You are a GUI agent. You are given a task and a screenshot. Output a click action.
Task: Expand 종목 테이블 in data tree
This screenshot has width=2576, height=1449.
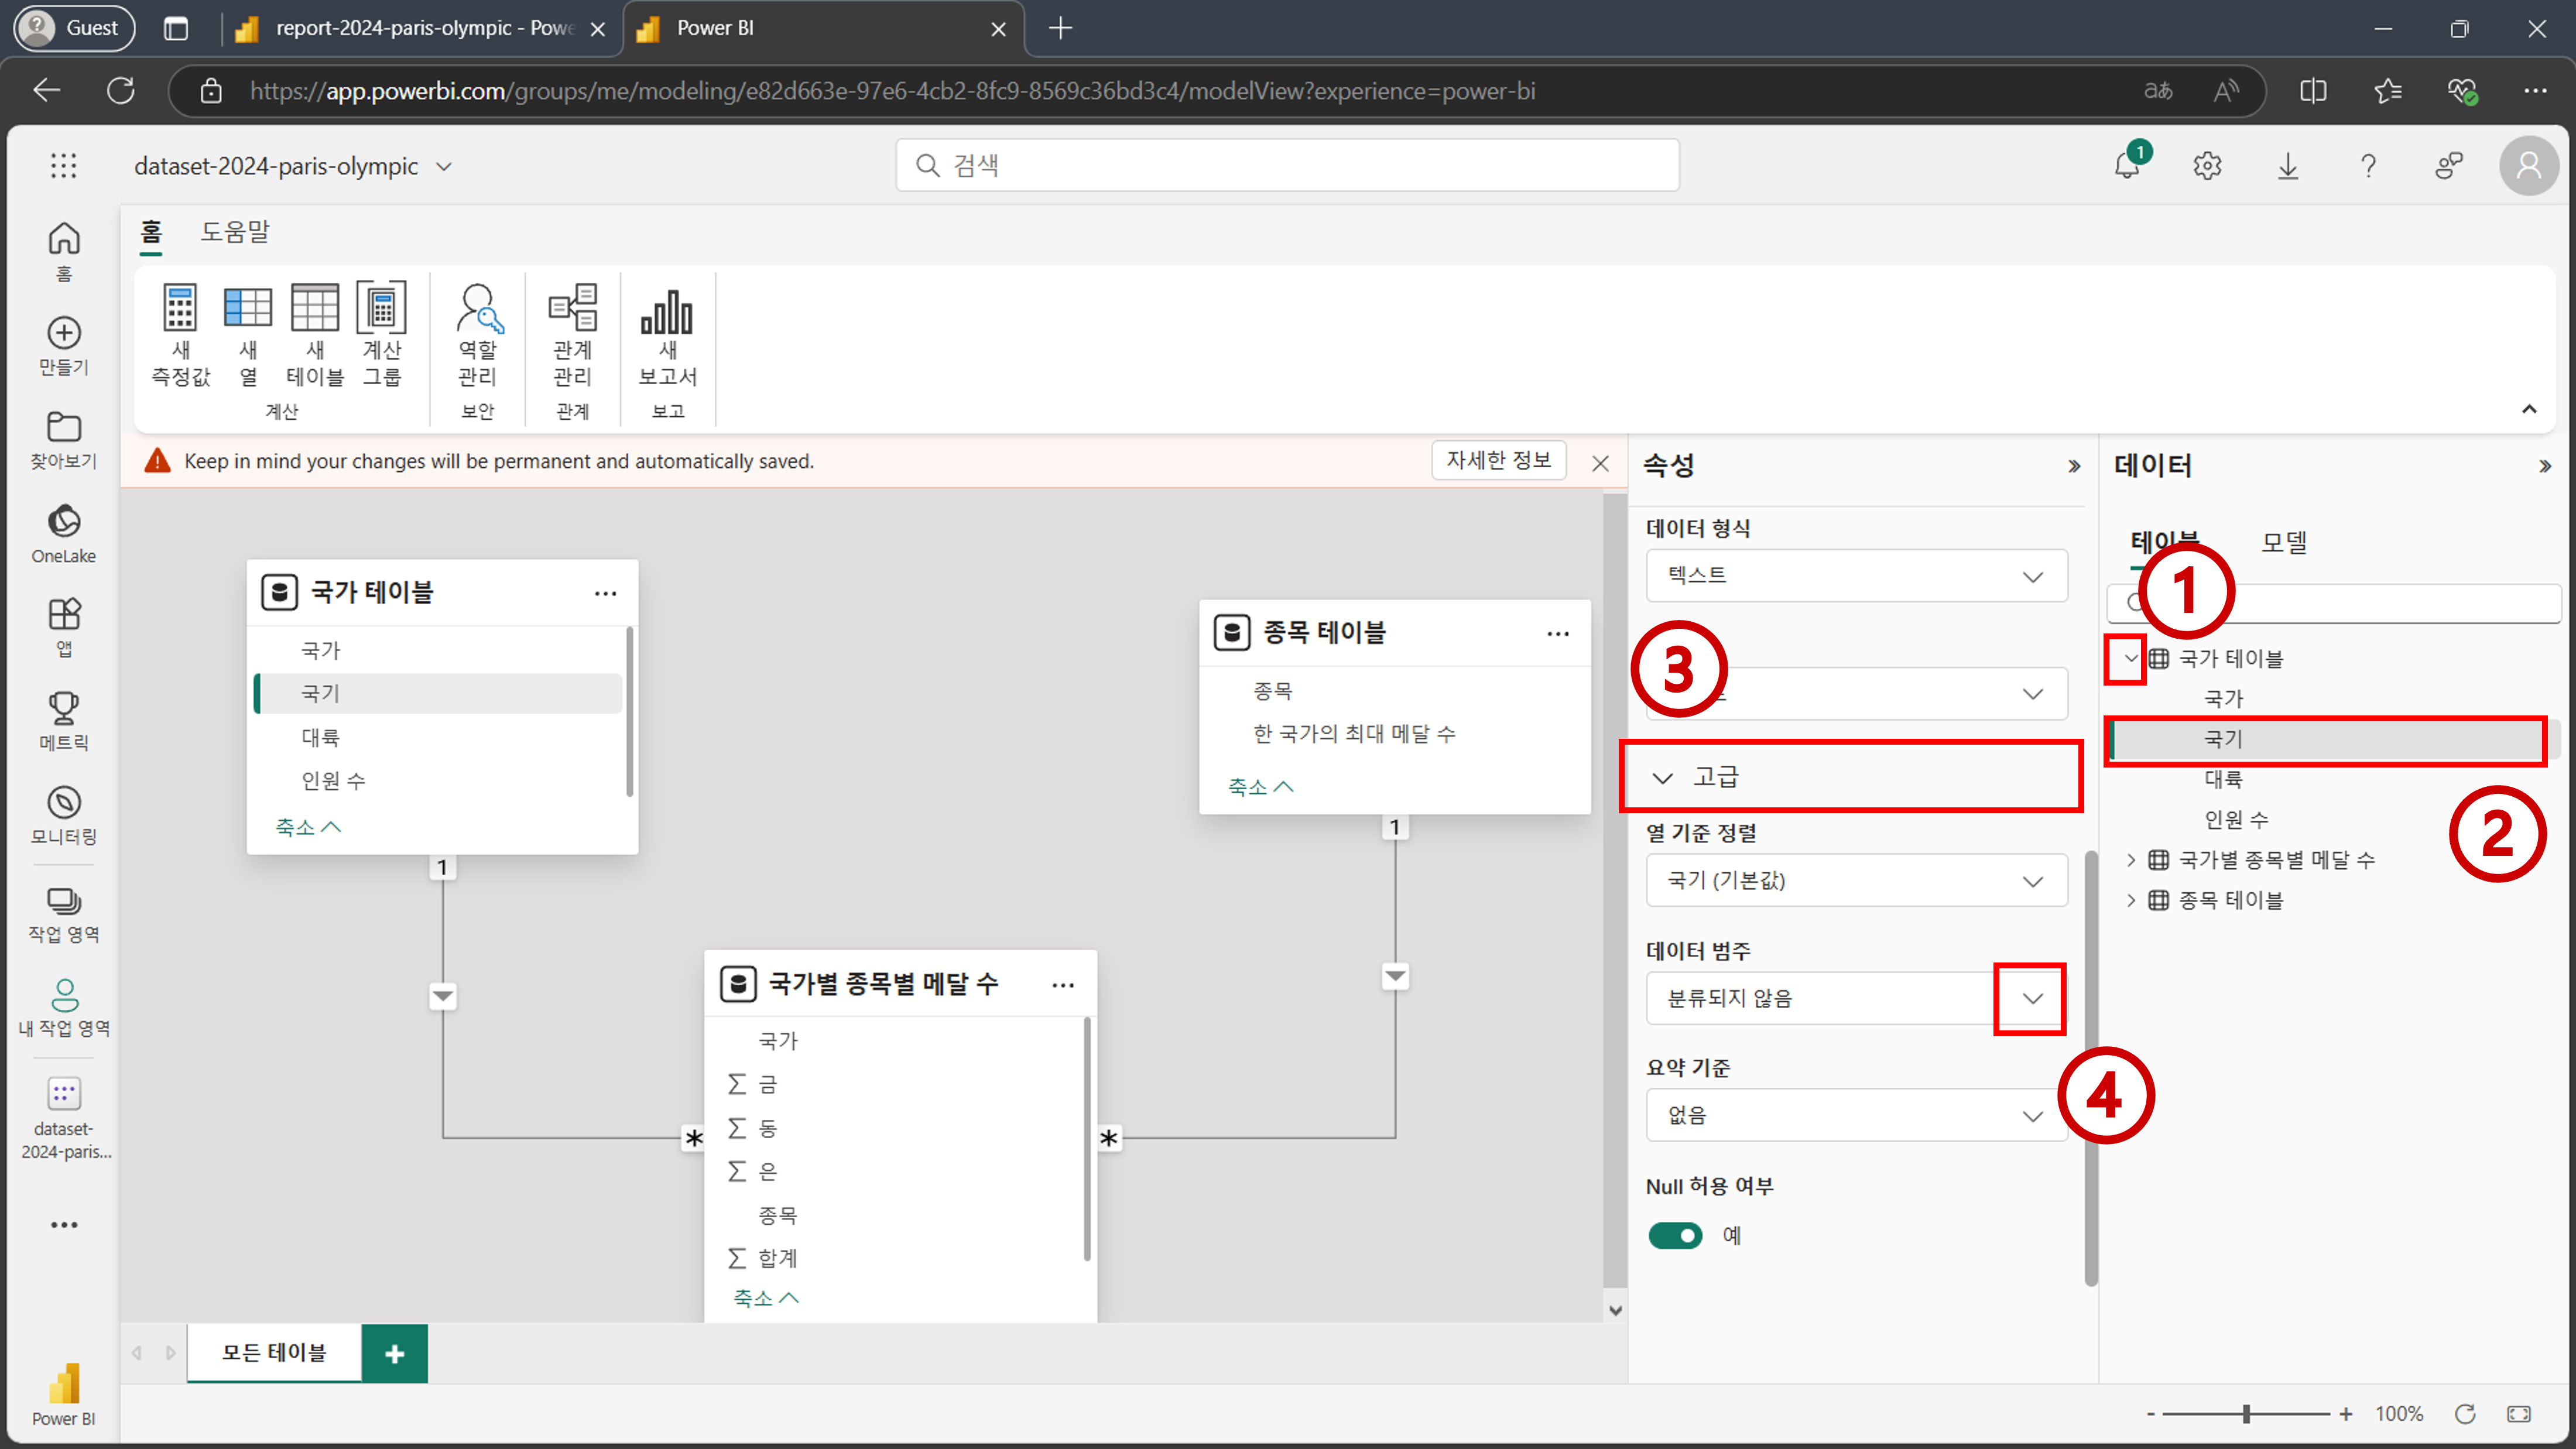tap(2130, 900)
